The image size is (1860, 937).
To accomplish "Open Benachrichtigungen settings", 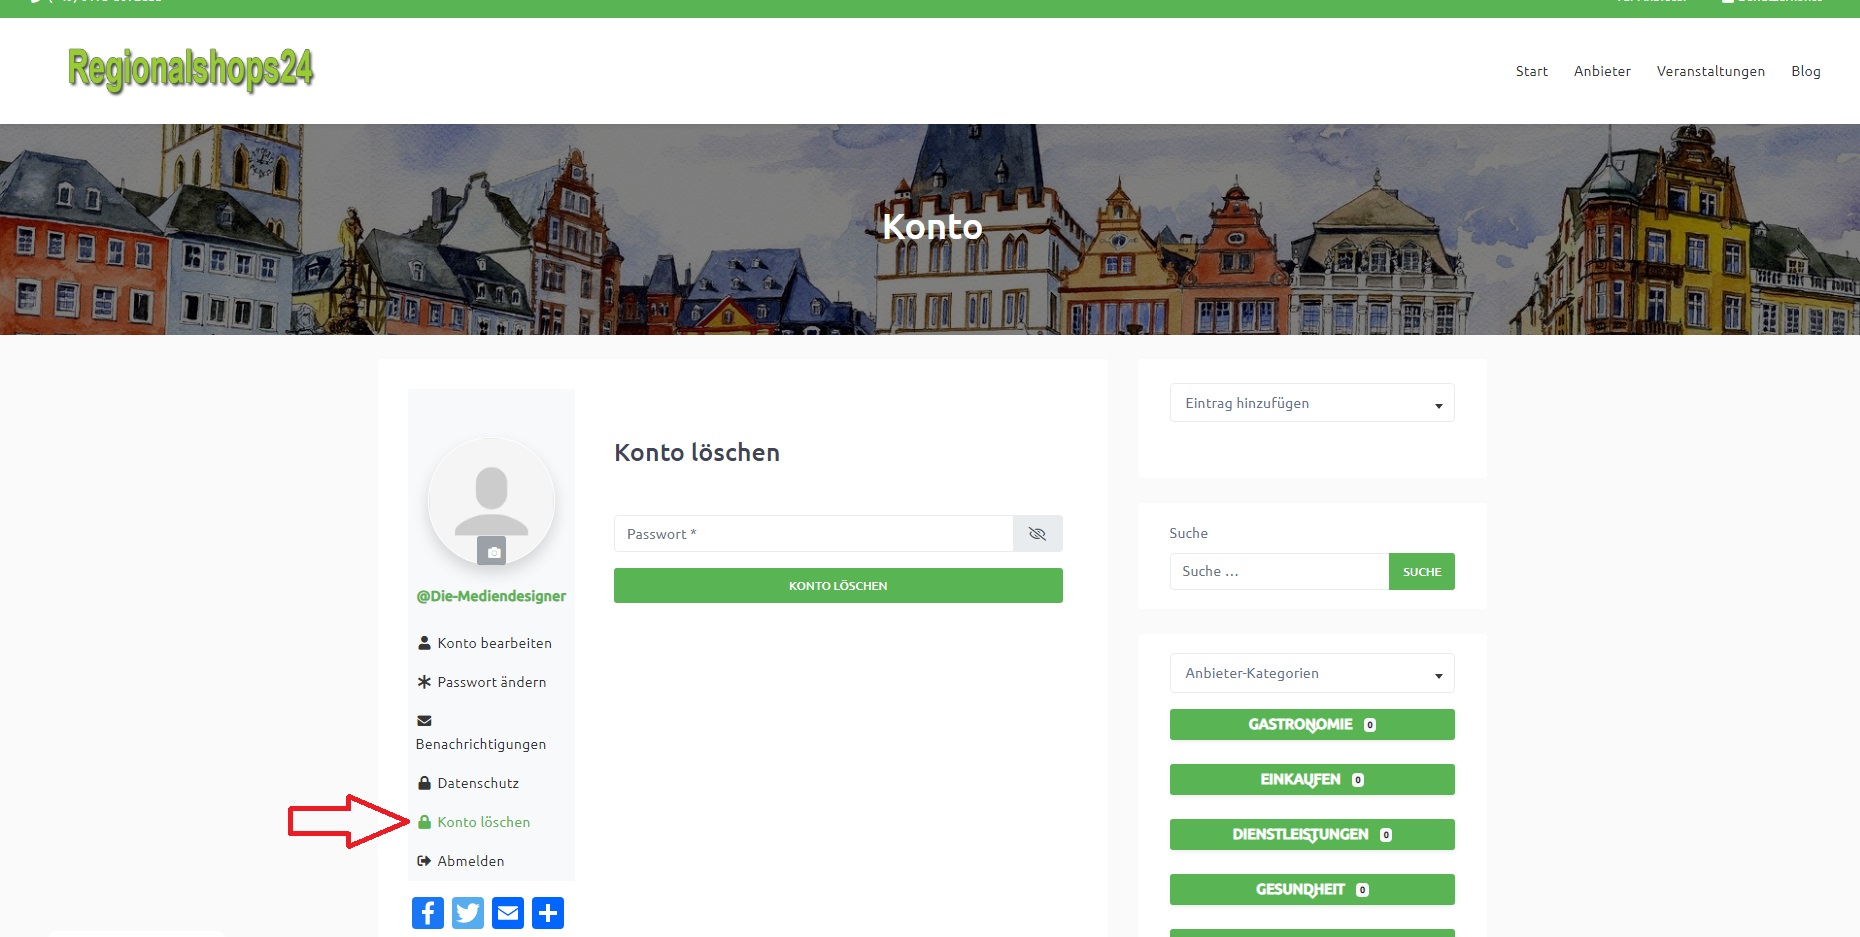I will 481,744.
